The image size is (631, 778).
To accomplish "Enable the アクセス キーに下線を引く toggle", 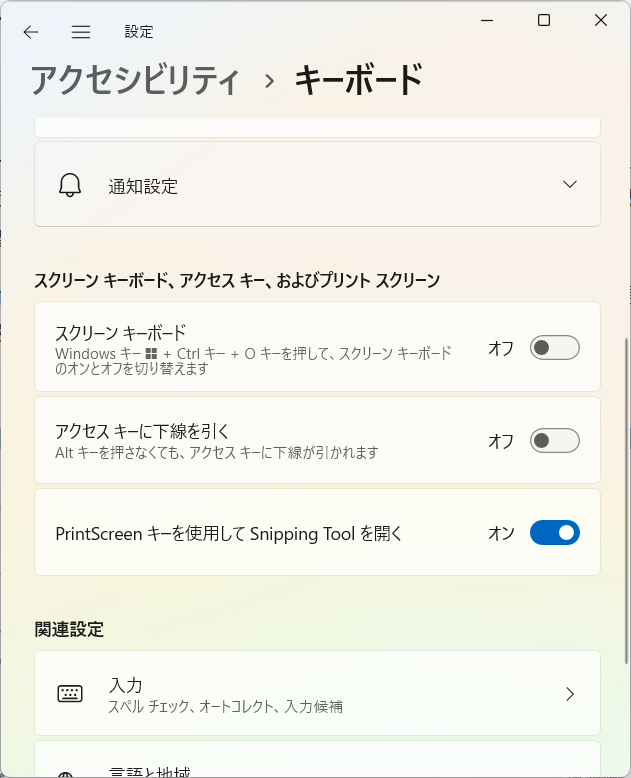I will (x=555, y=441).
